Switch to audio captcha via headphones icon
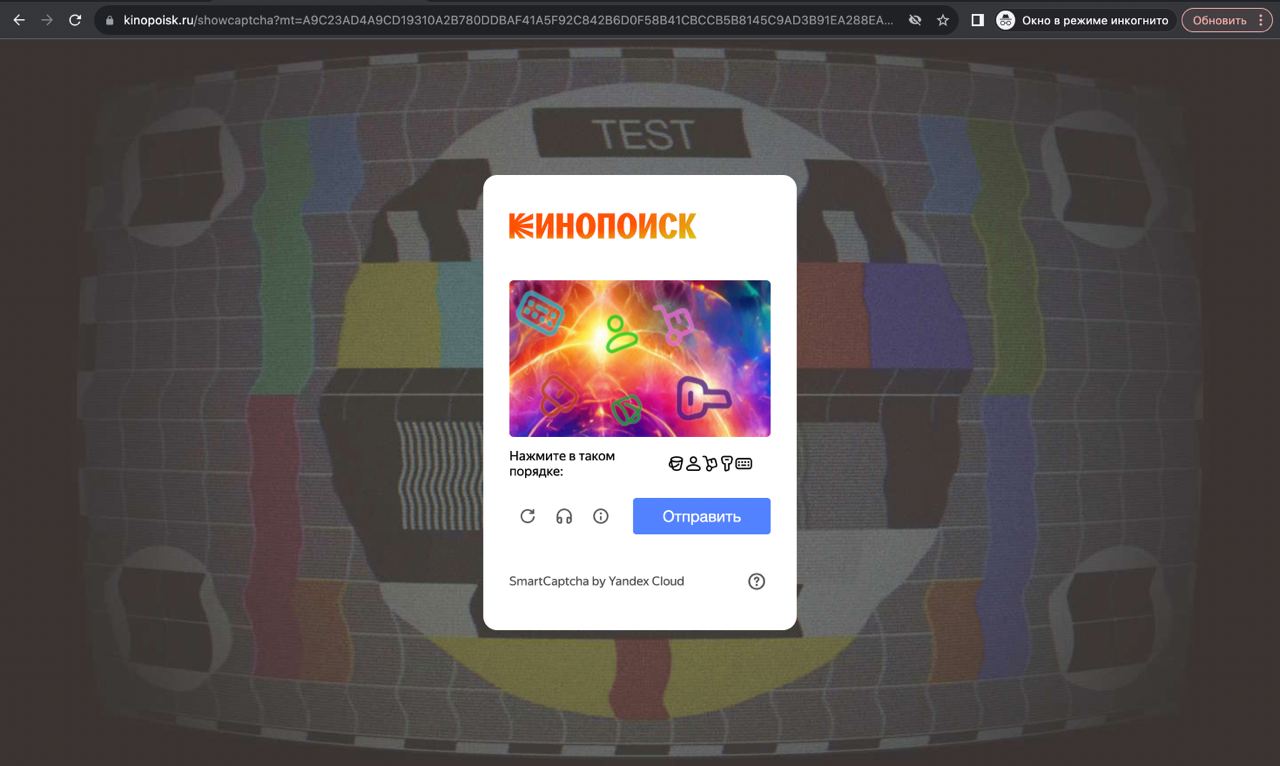The image size is (1280, 766). [564, 516]
